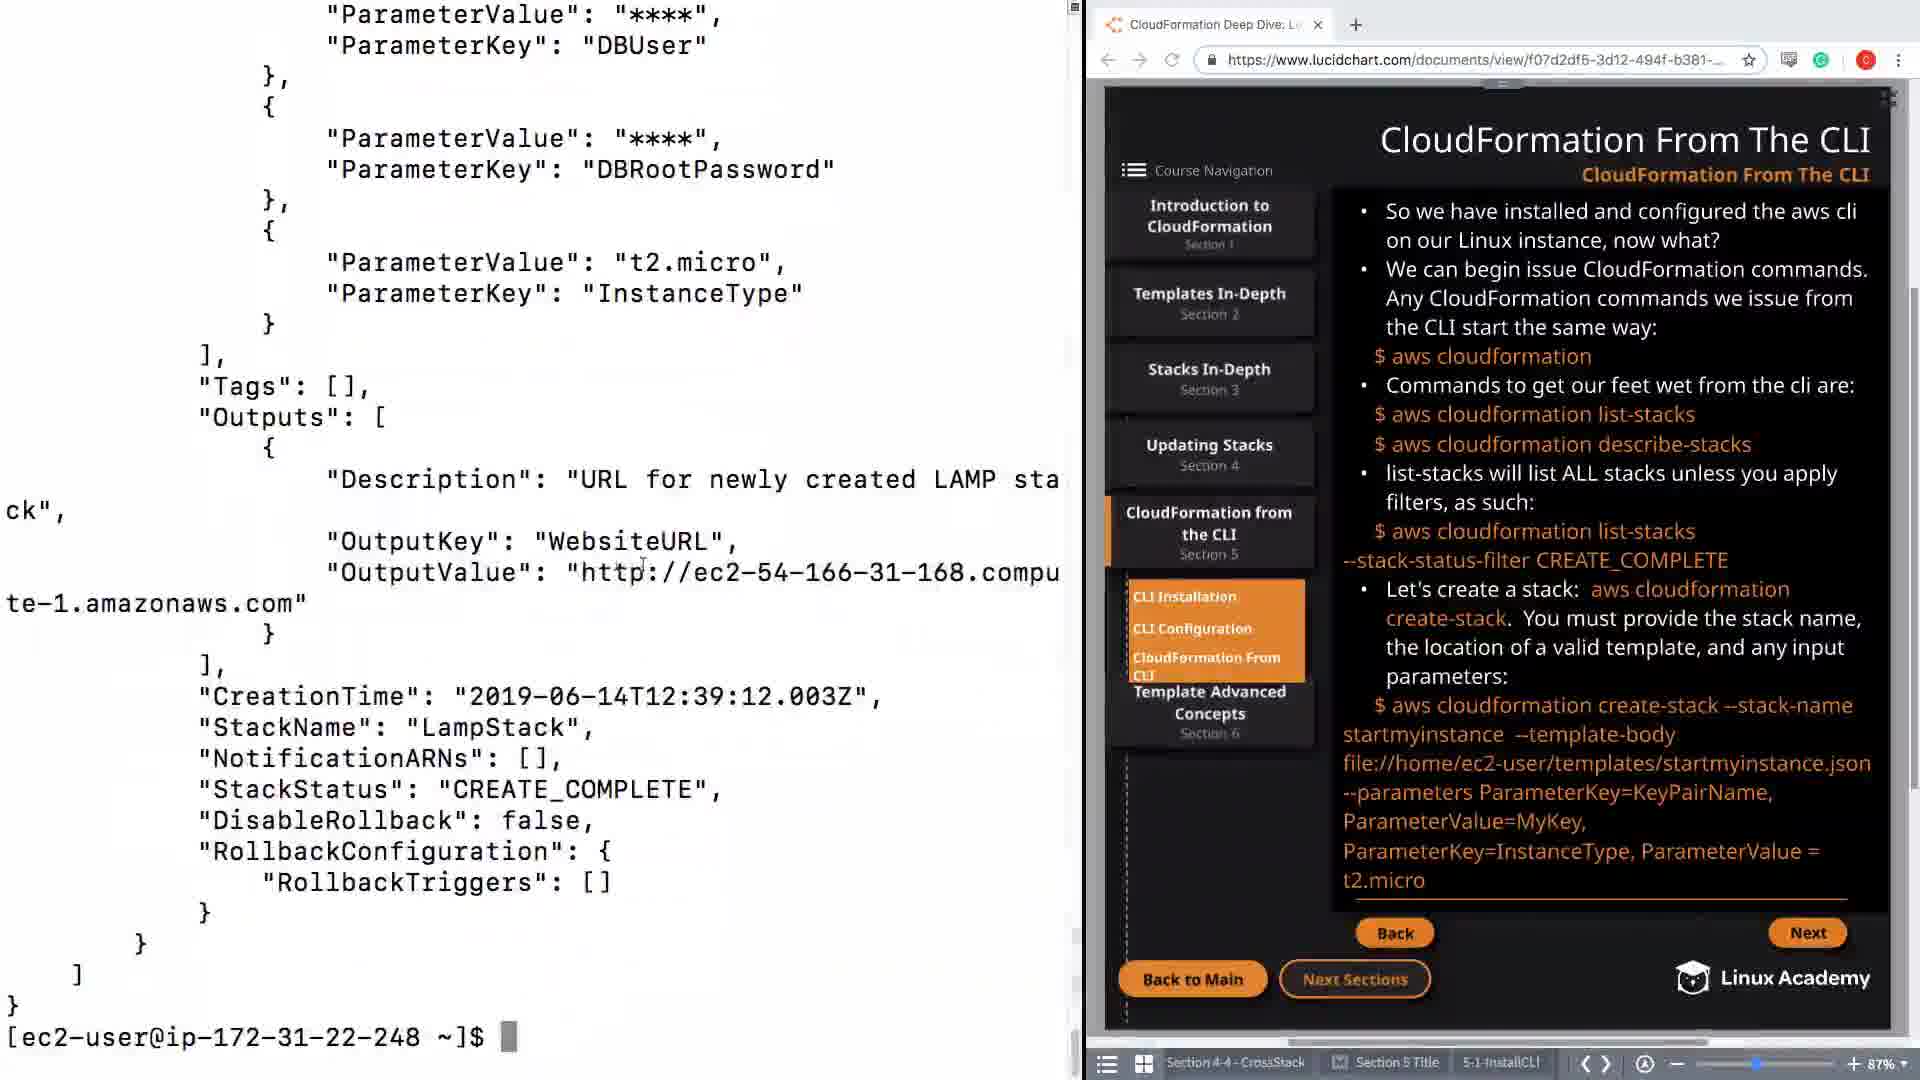Viewport: 1920px width, 1080px height.
Task: Open the Section 5 Title page tab
Action: click(1396, 1063)
